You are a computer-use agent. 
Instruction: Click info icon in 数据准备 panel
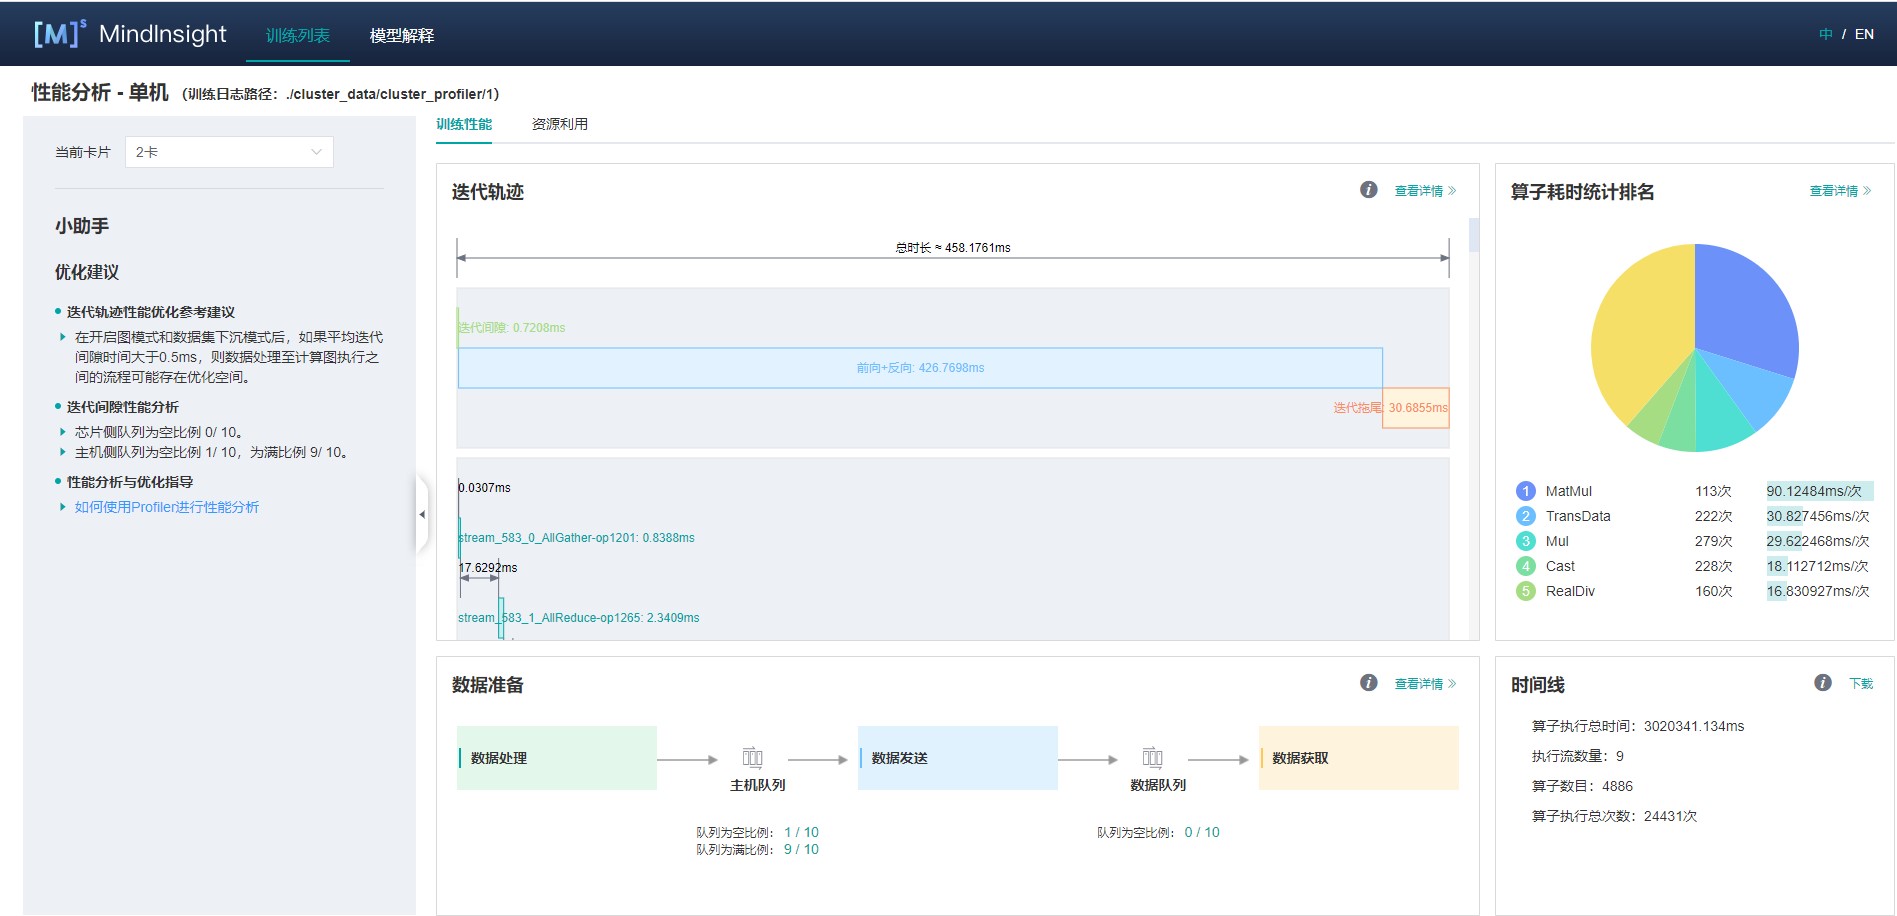1368,683
